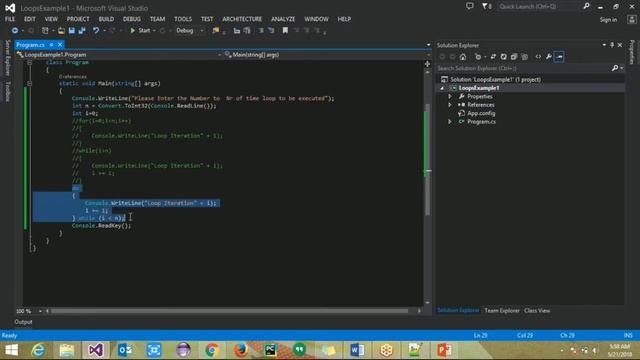
Task: Click the Find in Files icon
Action: (216, 31)
